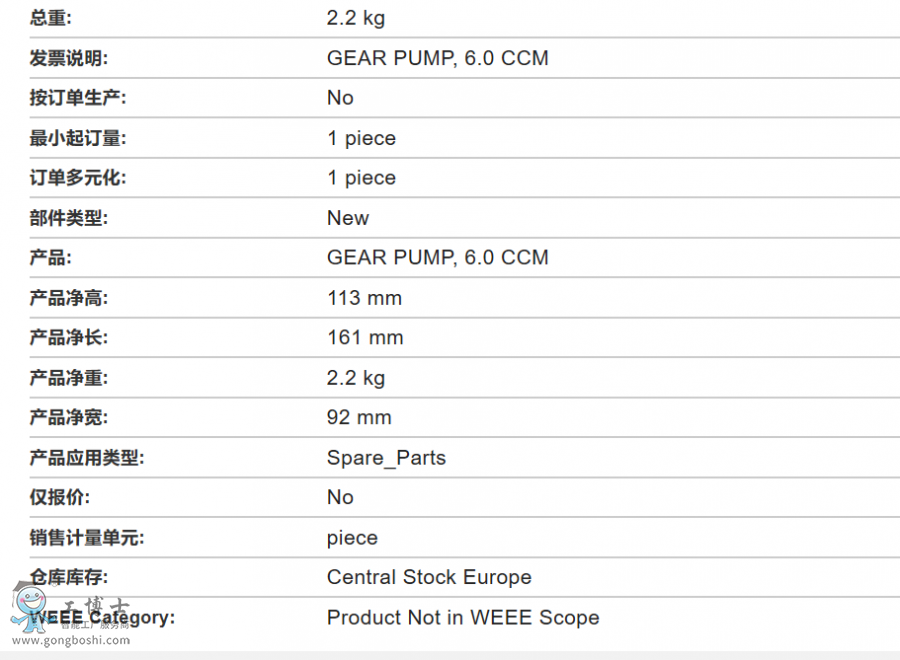Click the 订单多元化 row label
This screenshot has width=900, height=660.
78,177
